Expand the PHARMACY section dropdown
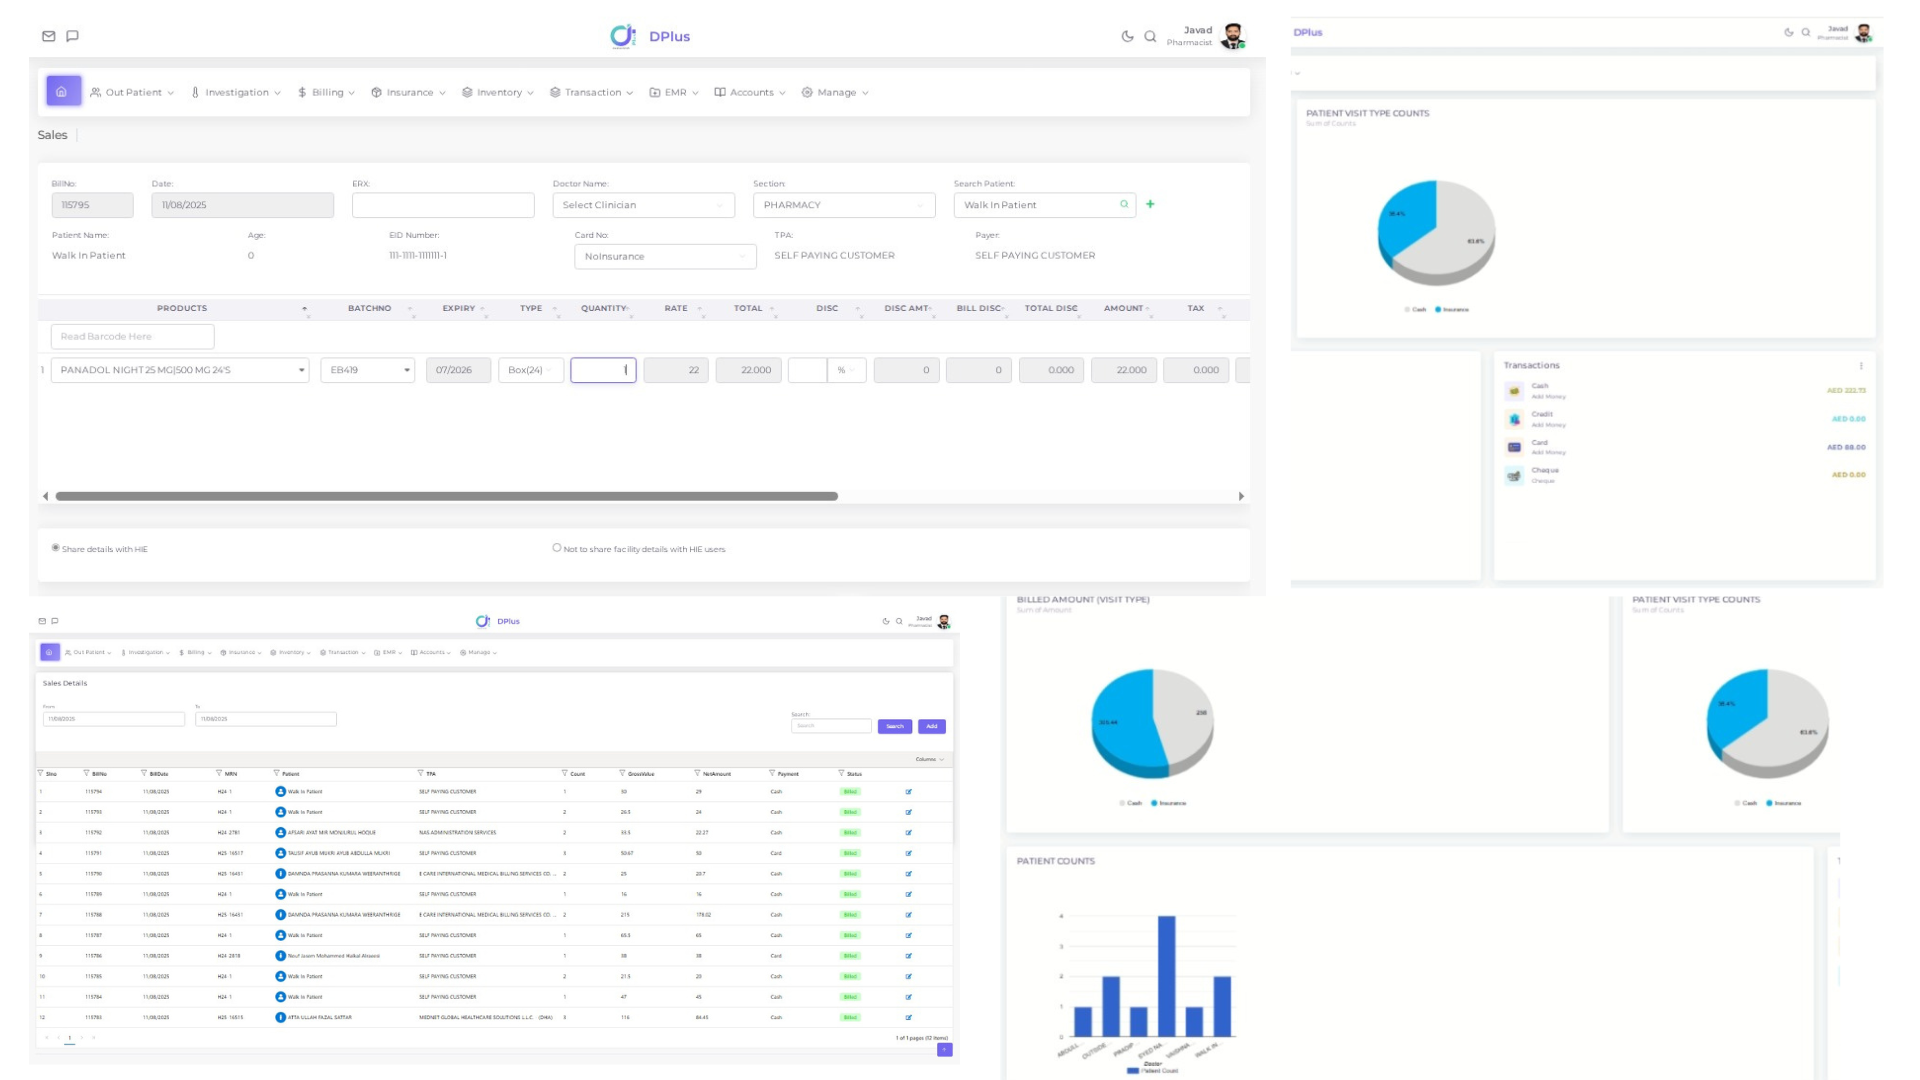Screen dimensions: 1920x1080 [843, 205]
